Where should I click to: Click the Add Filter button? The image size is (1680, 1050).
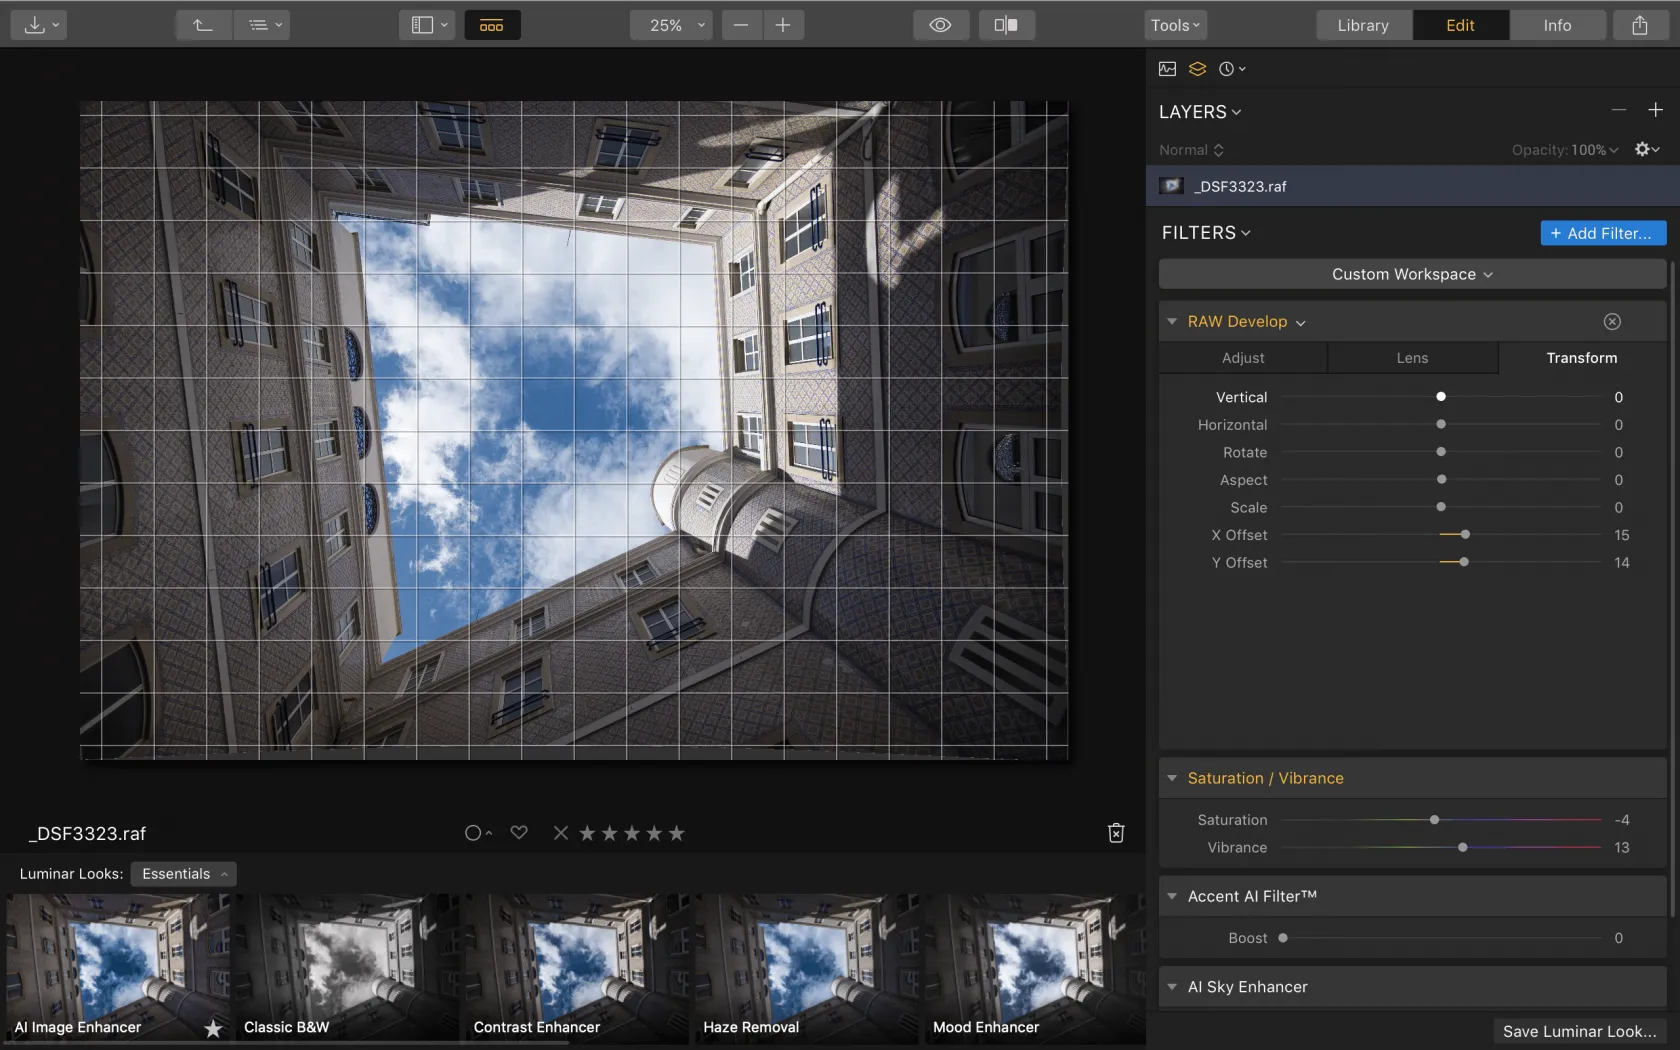point(1602,232)
